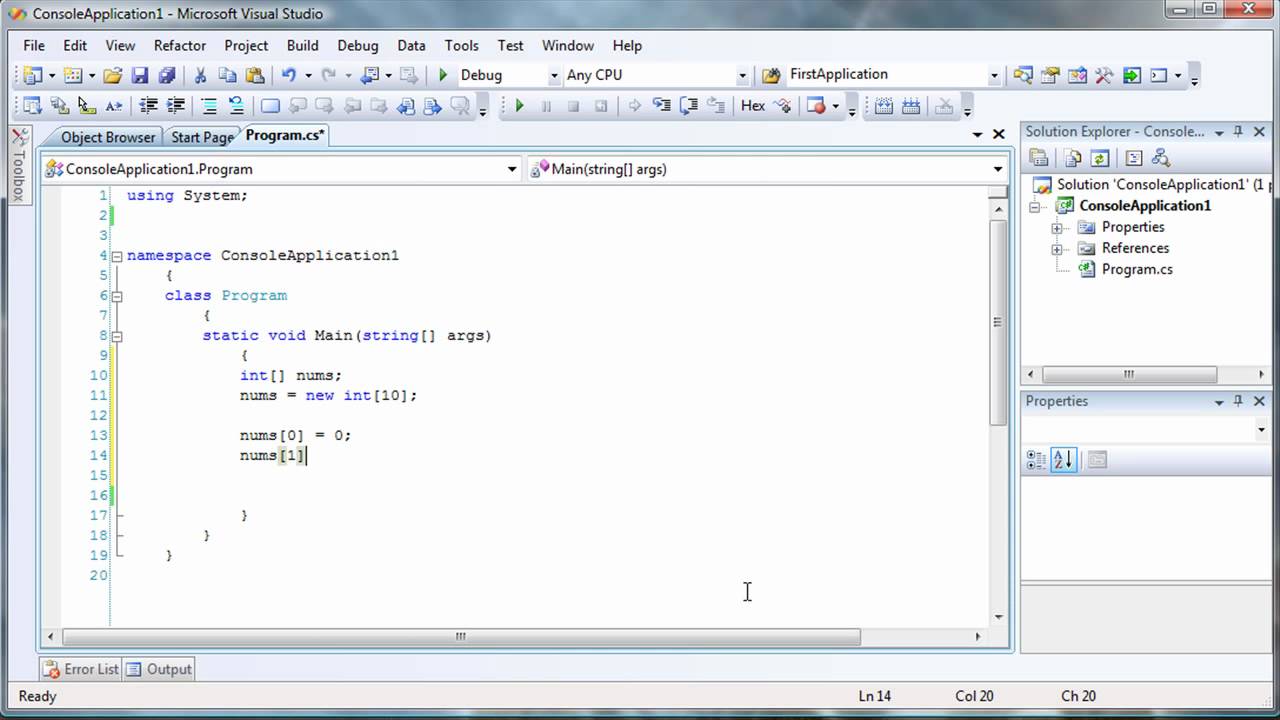Collapse the static void Main code region
This screenshot has width=1280, height=720.
point(117,336)
